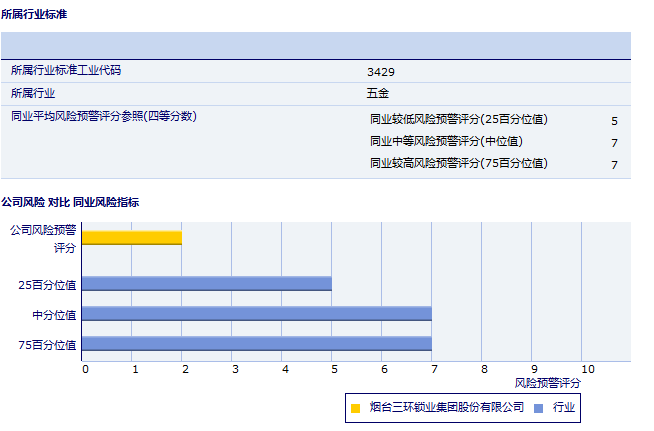Select the 五金 industry value
Image resolution: width=654 pixels, height=431 pixels.
(377, 93)
